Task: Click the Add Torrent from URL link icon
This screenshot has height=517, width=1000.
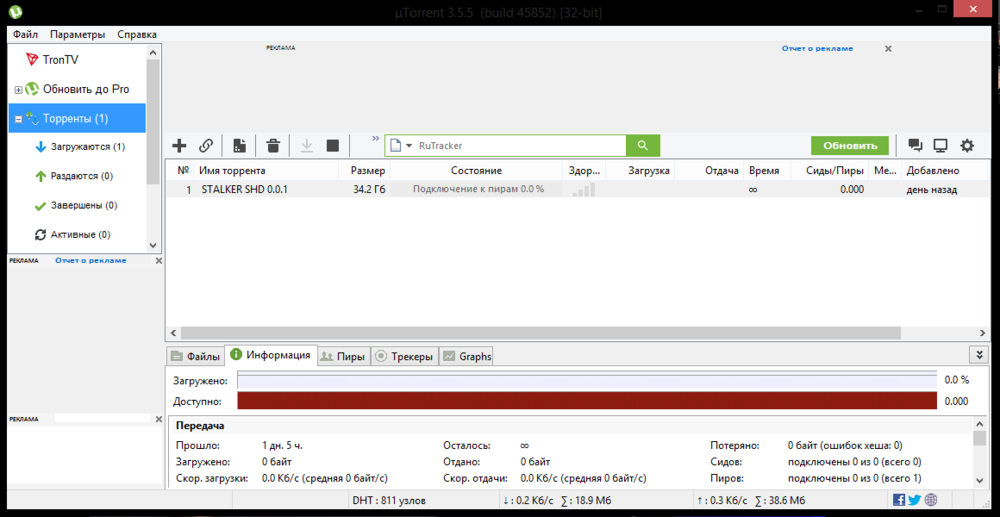Action: tap(205, 146)
